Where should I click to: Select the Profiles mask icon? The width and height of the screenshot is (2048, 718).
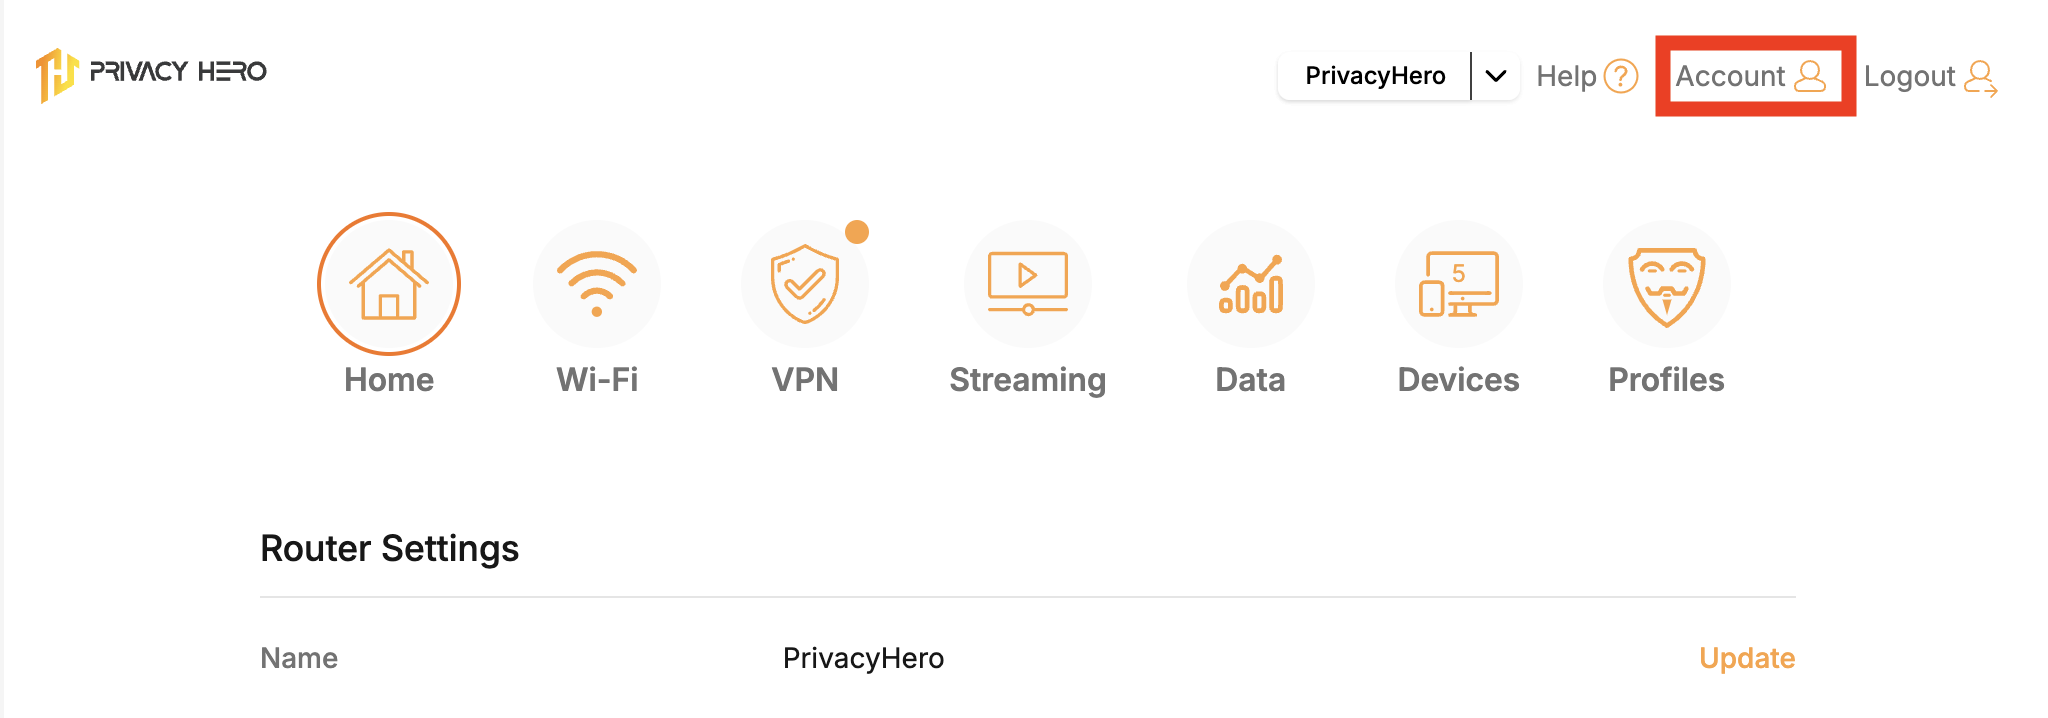[x=1667, y=283]
